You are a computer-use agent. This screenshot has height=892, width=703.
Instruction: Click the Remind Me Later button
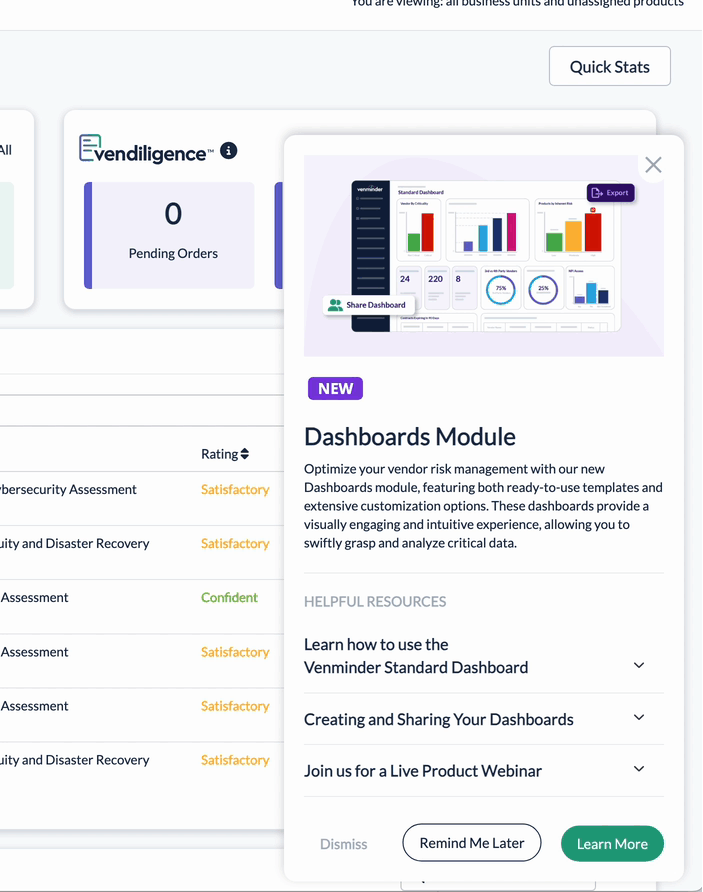472,843
